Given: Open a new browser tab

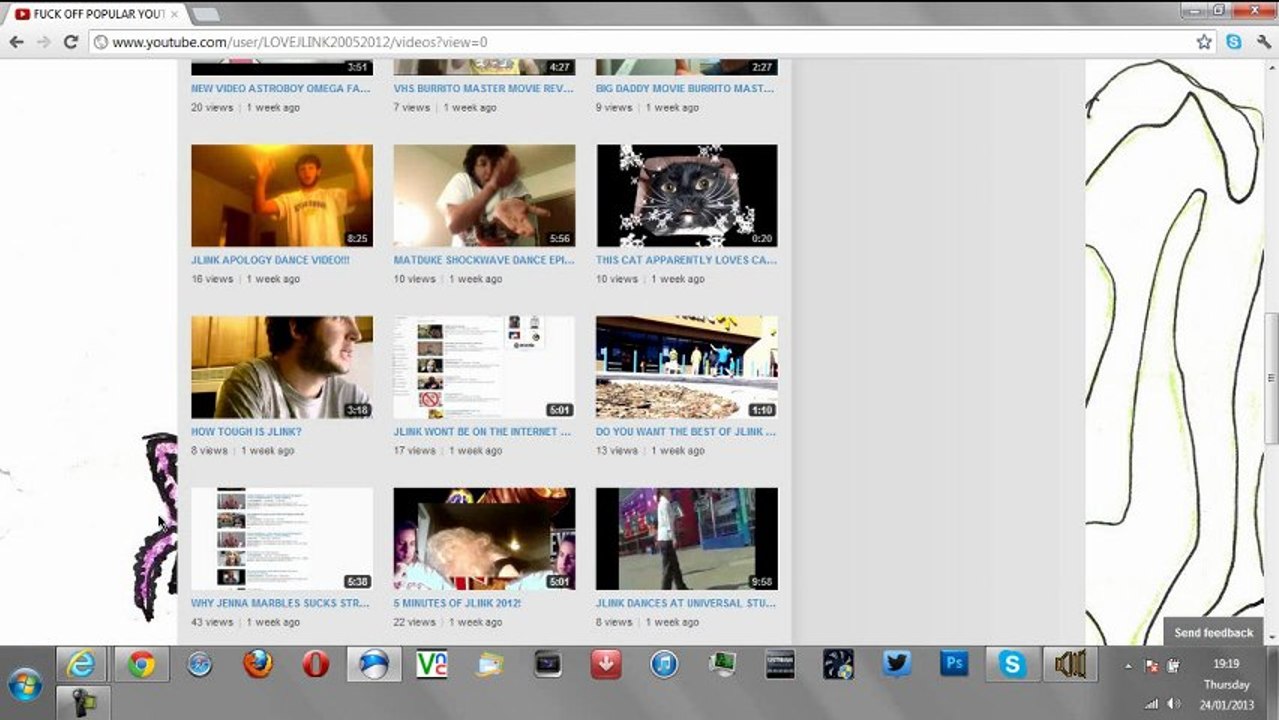Looking at the screenshot, I should pyautogui.click(x=205, y=14).
